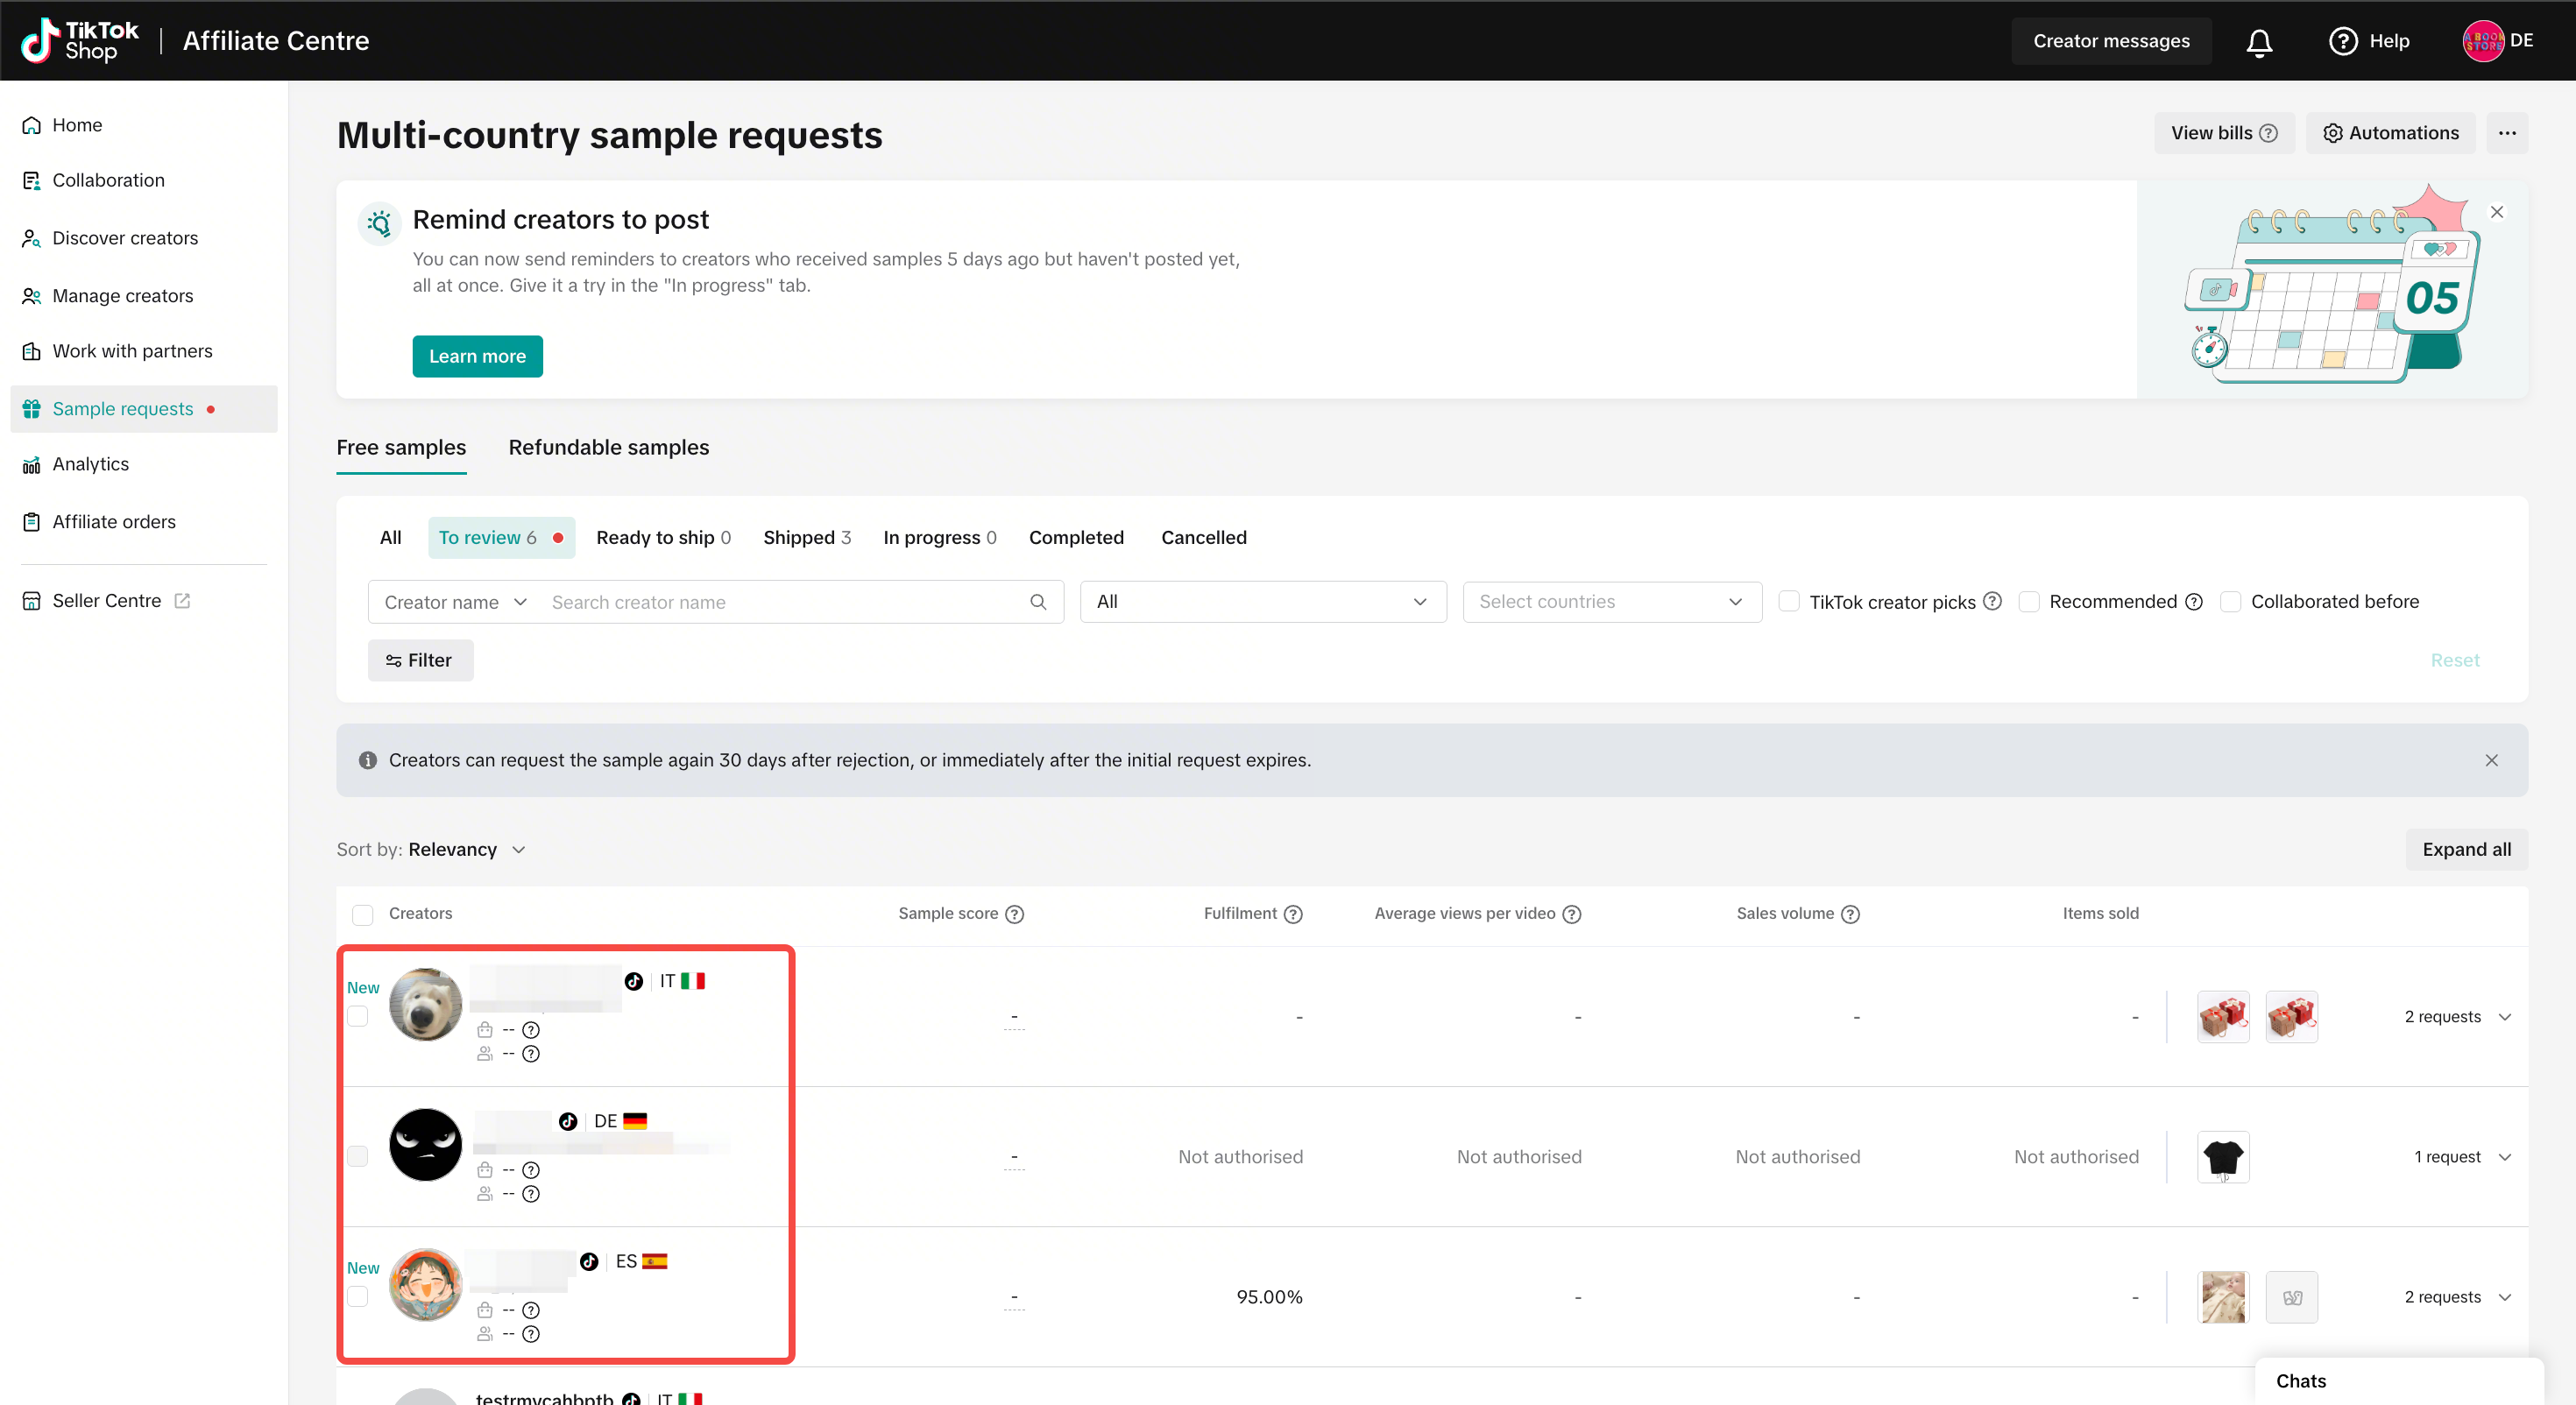The height and width of the screenshot is (1405, 2576).
Task: Open the Creator name search type dropdown
Action: tap(456, 602)
